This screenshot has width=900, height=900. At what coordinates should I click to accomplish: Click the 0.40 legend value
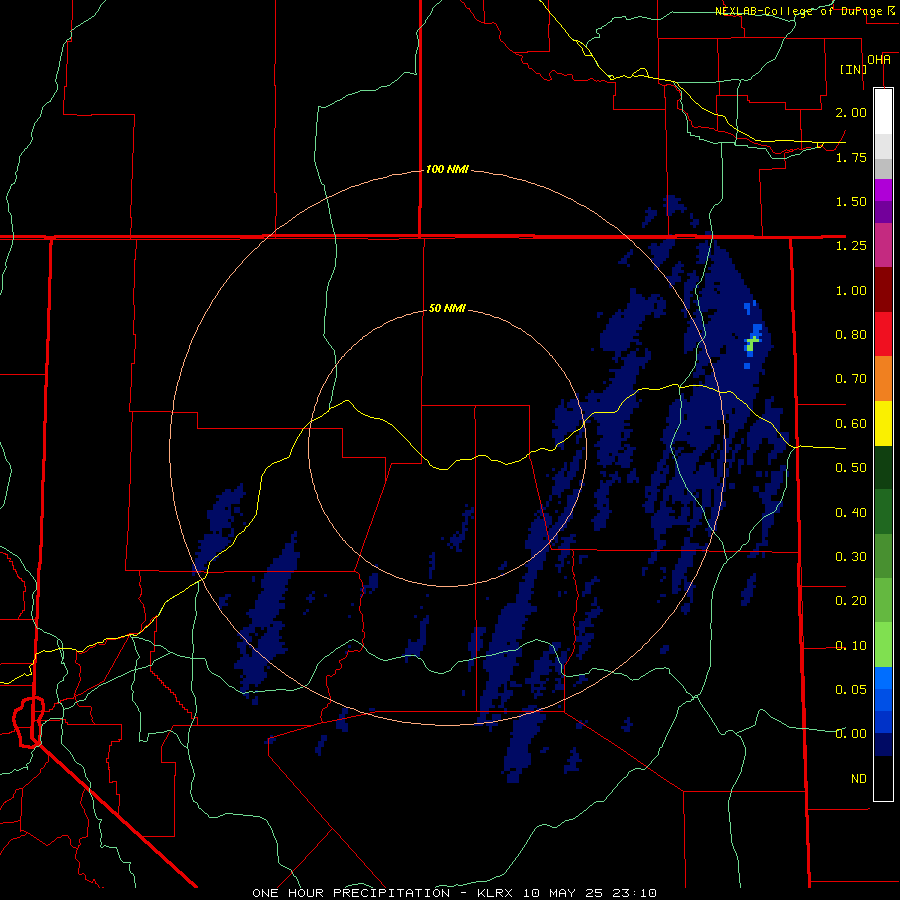tap(851, 513)
